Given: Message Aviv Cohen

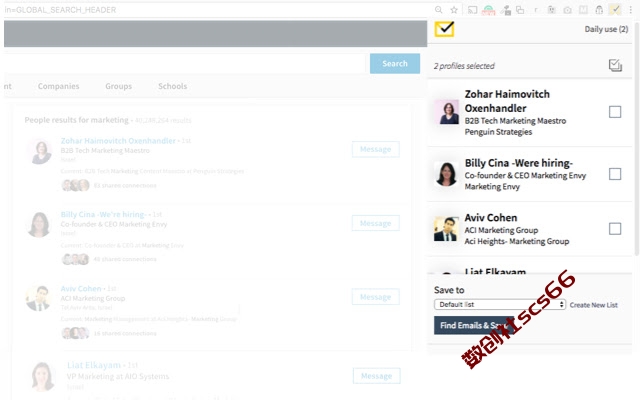Looking at the screenshot, I should pos(376,297).
